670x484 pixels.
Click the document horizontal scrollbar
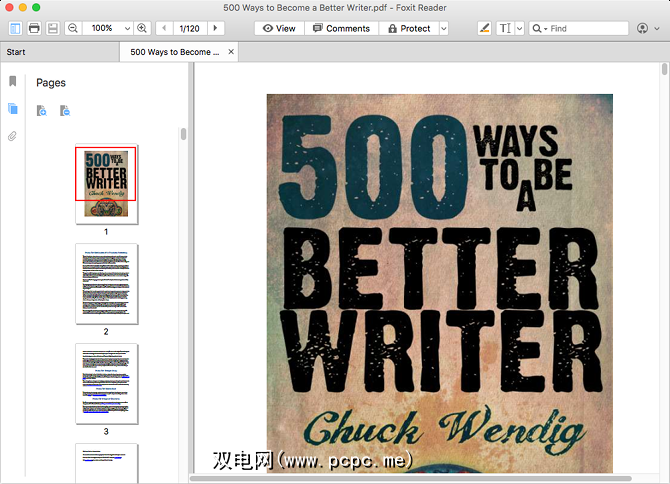tap(410, 478)
